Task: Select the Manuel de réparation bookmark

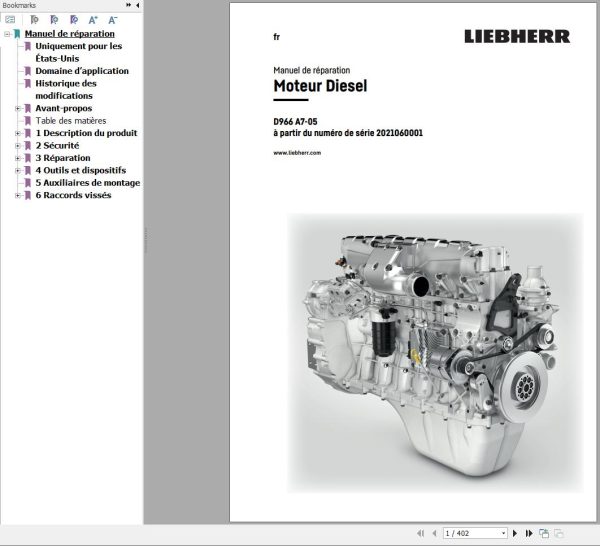Action: (x=70, y=34)
